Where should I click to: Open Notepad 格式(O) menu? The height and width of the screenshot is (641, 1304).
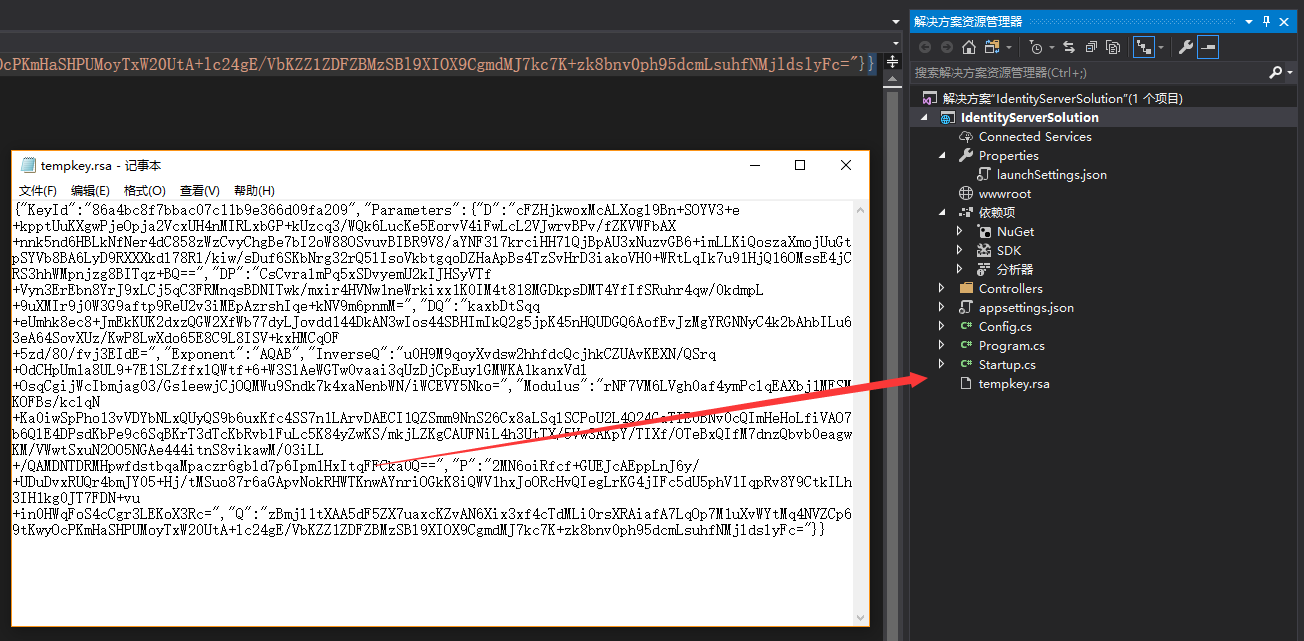tap(144, 190)
